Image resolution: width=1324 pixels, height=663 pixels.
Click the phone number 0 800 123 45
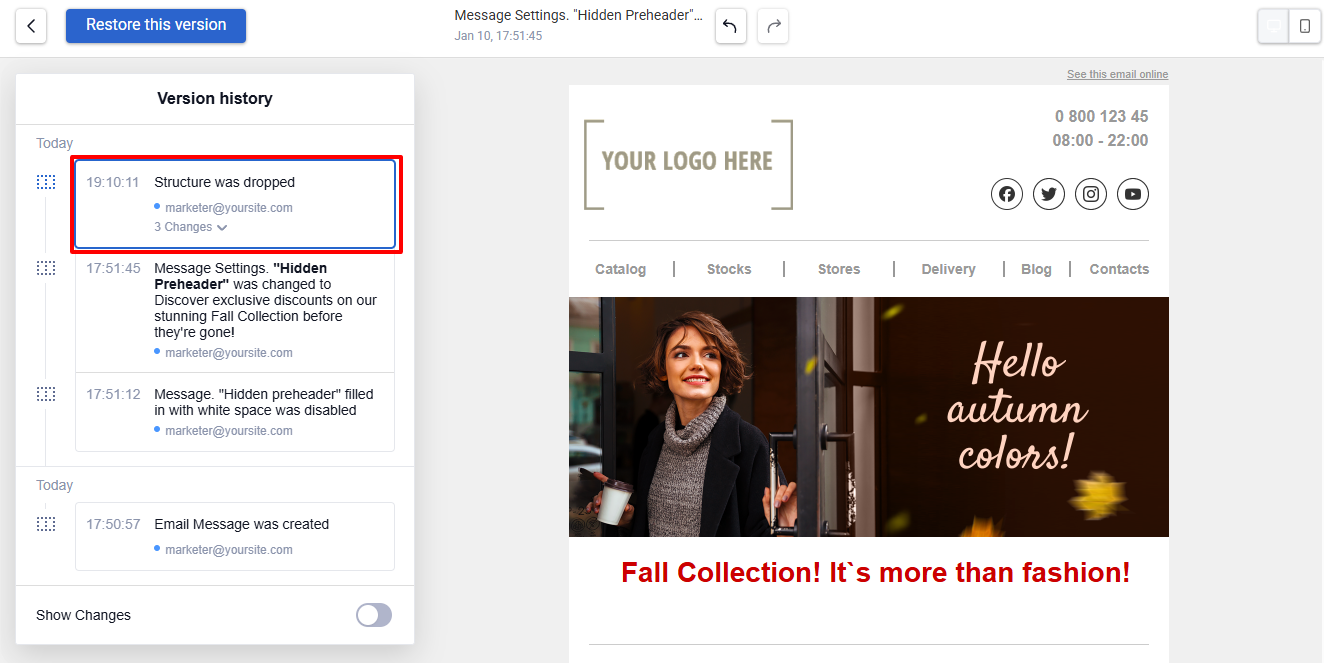1101,116
